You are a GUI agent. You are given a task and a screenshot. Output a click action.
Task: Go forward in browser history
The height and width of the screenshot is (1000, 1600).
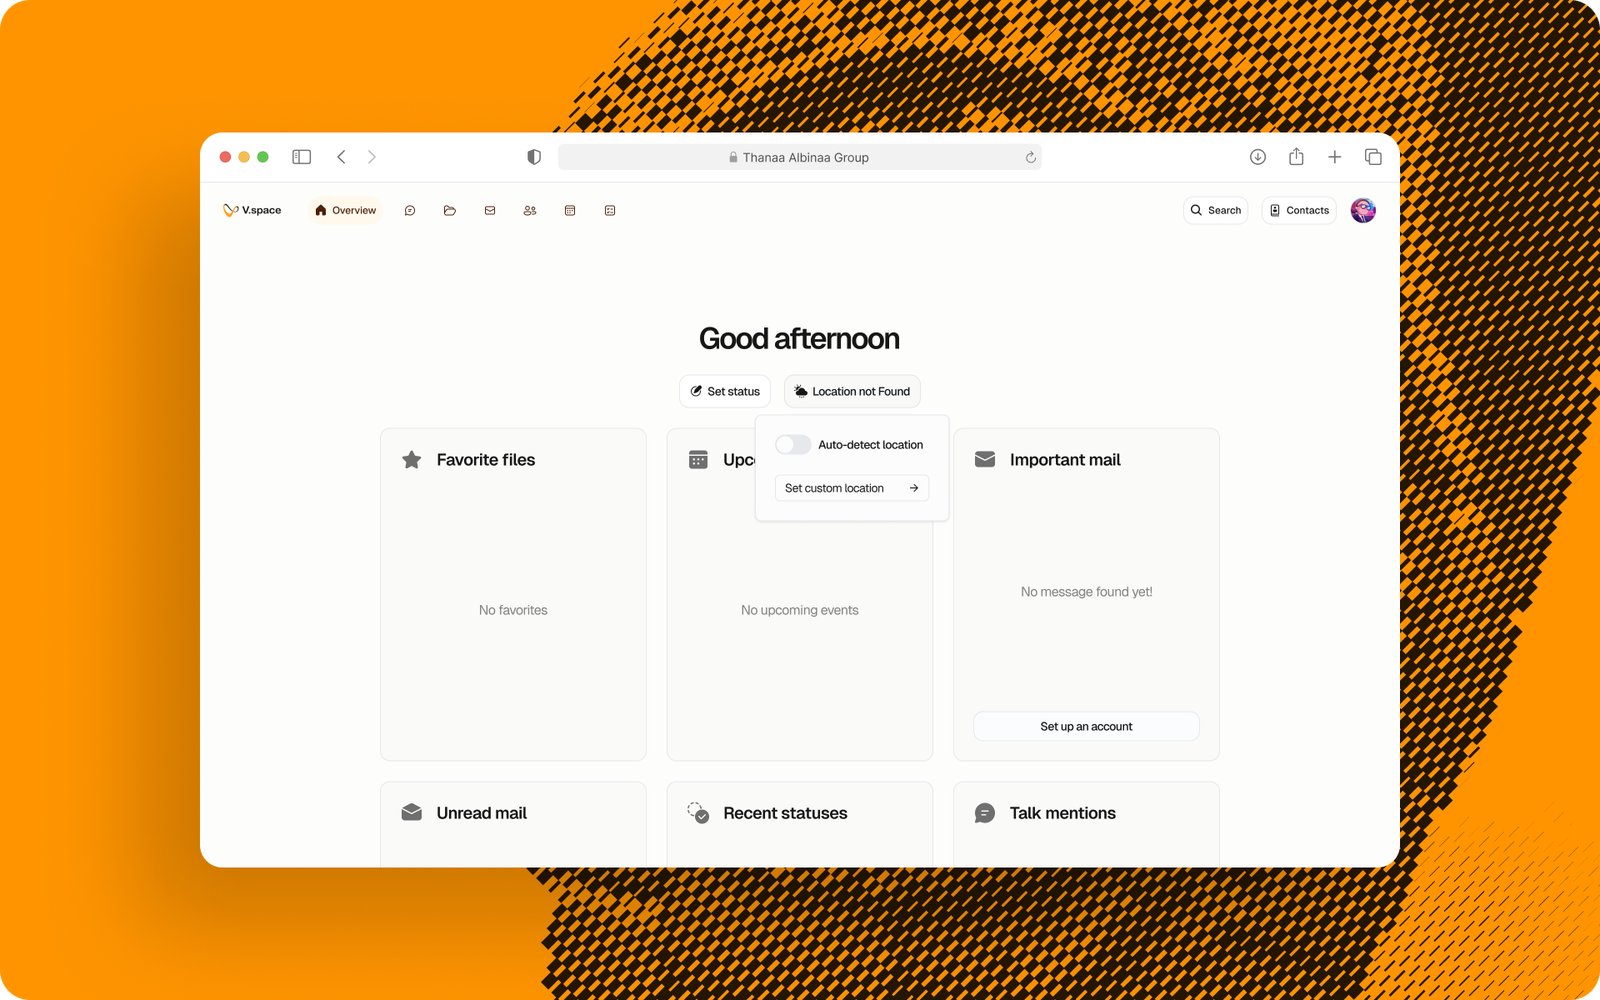pos(372,157)
